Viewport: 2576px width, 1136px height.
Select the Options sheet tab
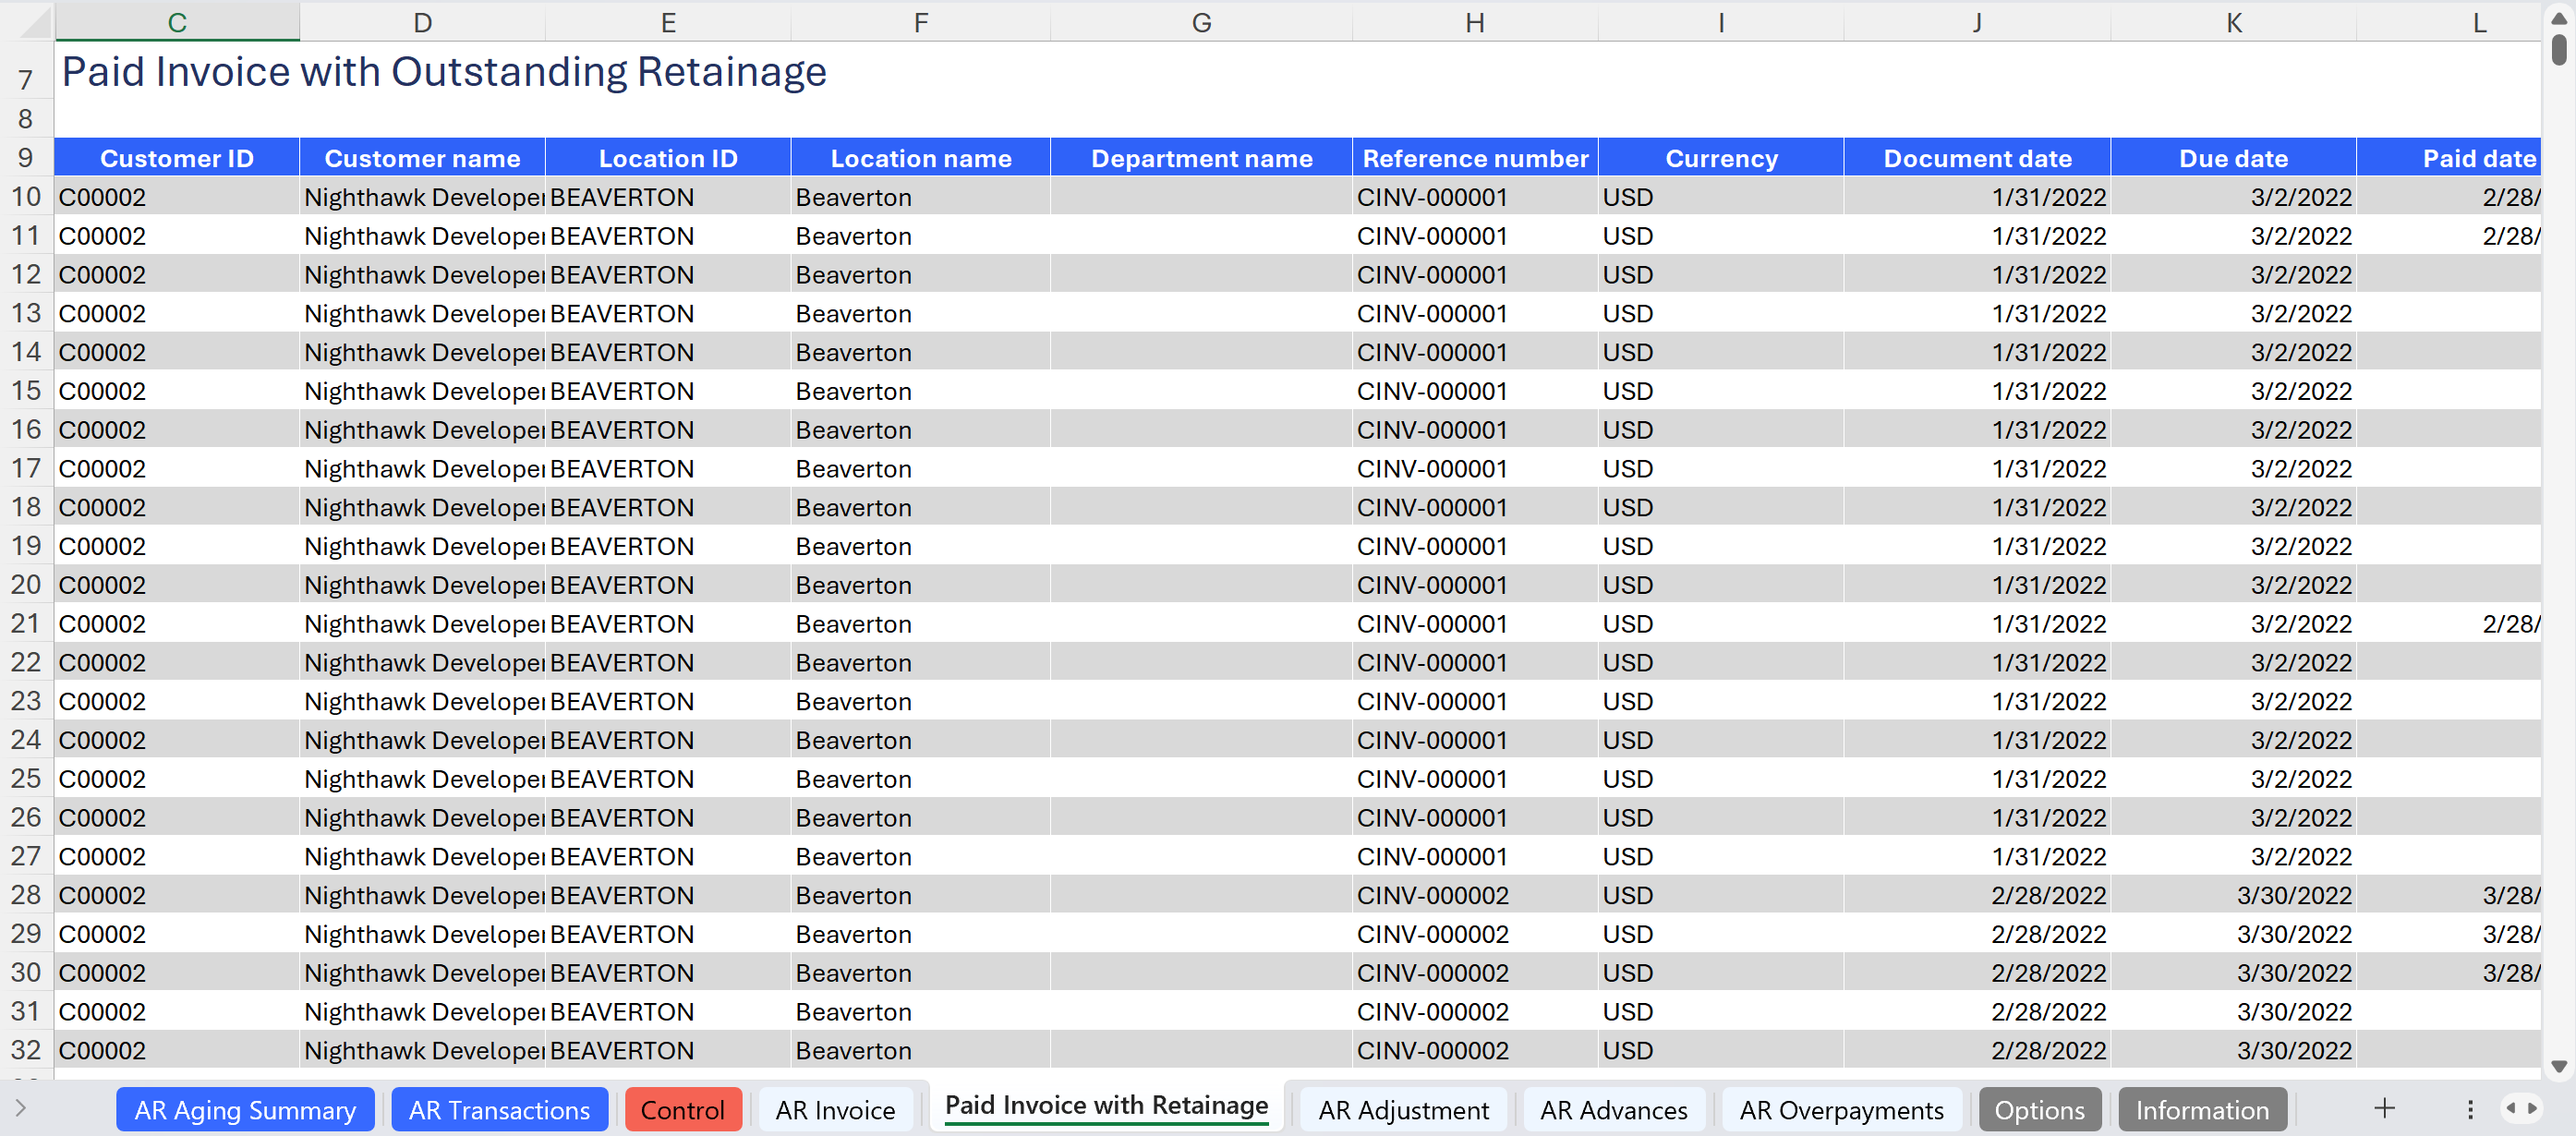pyautogui.click(x=2039, y=1110)
